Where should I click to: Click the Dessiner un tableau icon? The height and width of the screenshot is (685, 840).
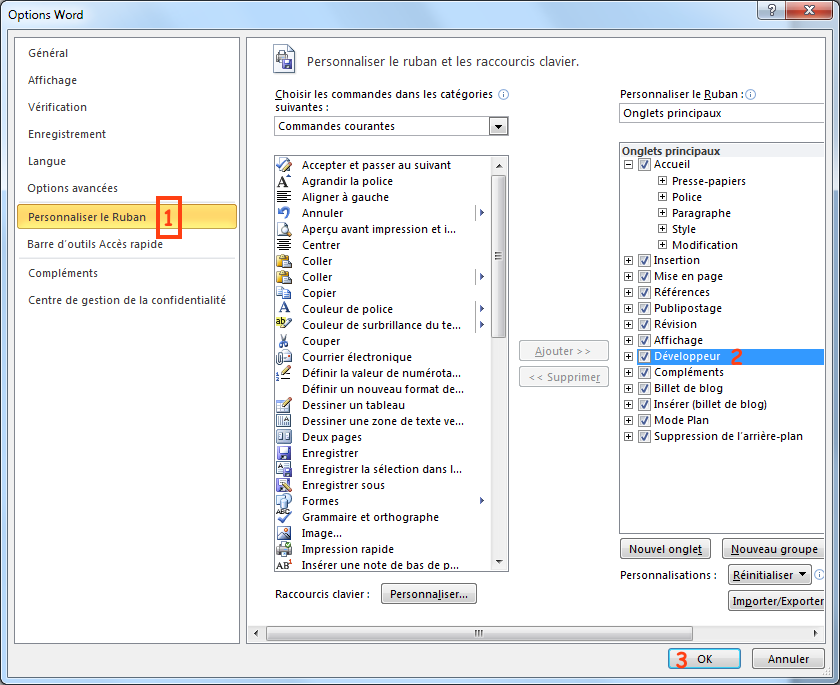pos(284,405)
